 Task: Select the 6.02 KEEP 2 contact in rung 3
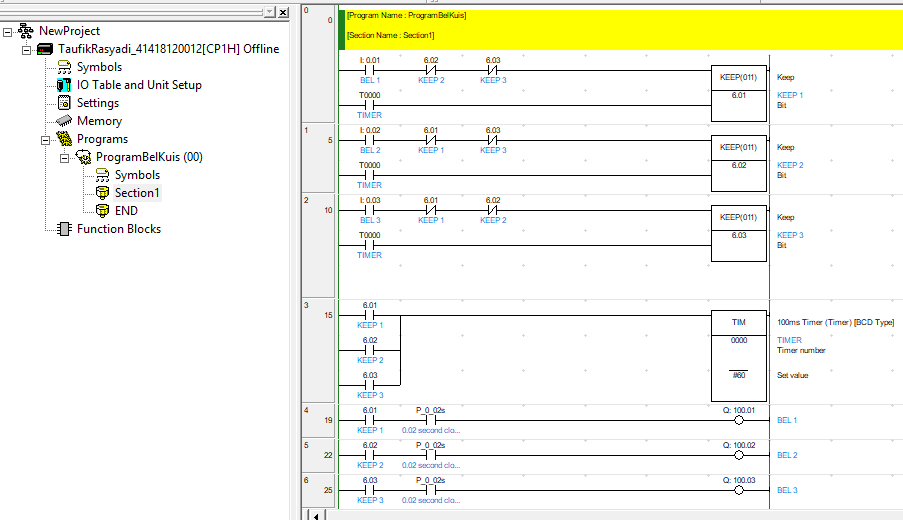point(370,350)
